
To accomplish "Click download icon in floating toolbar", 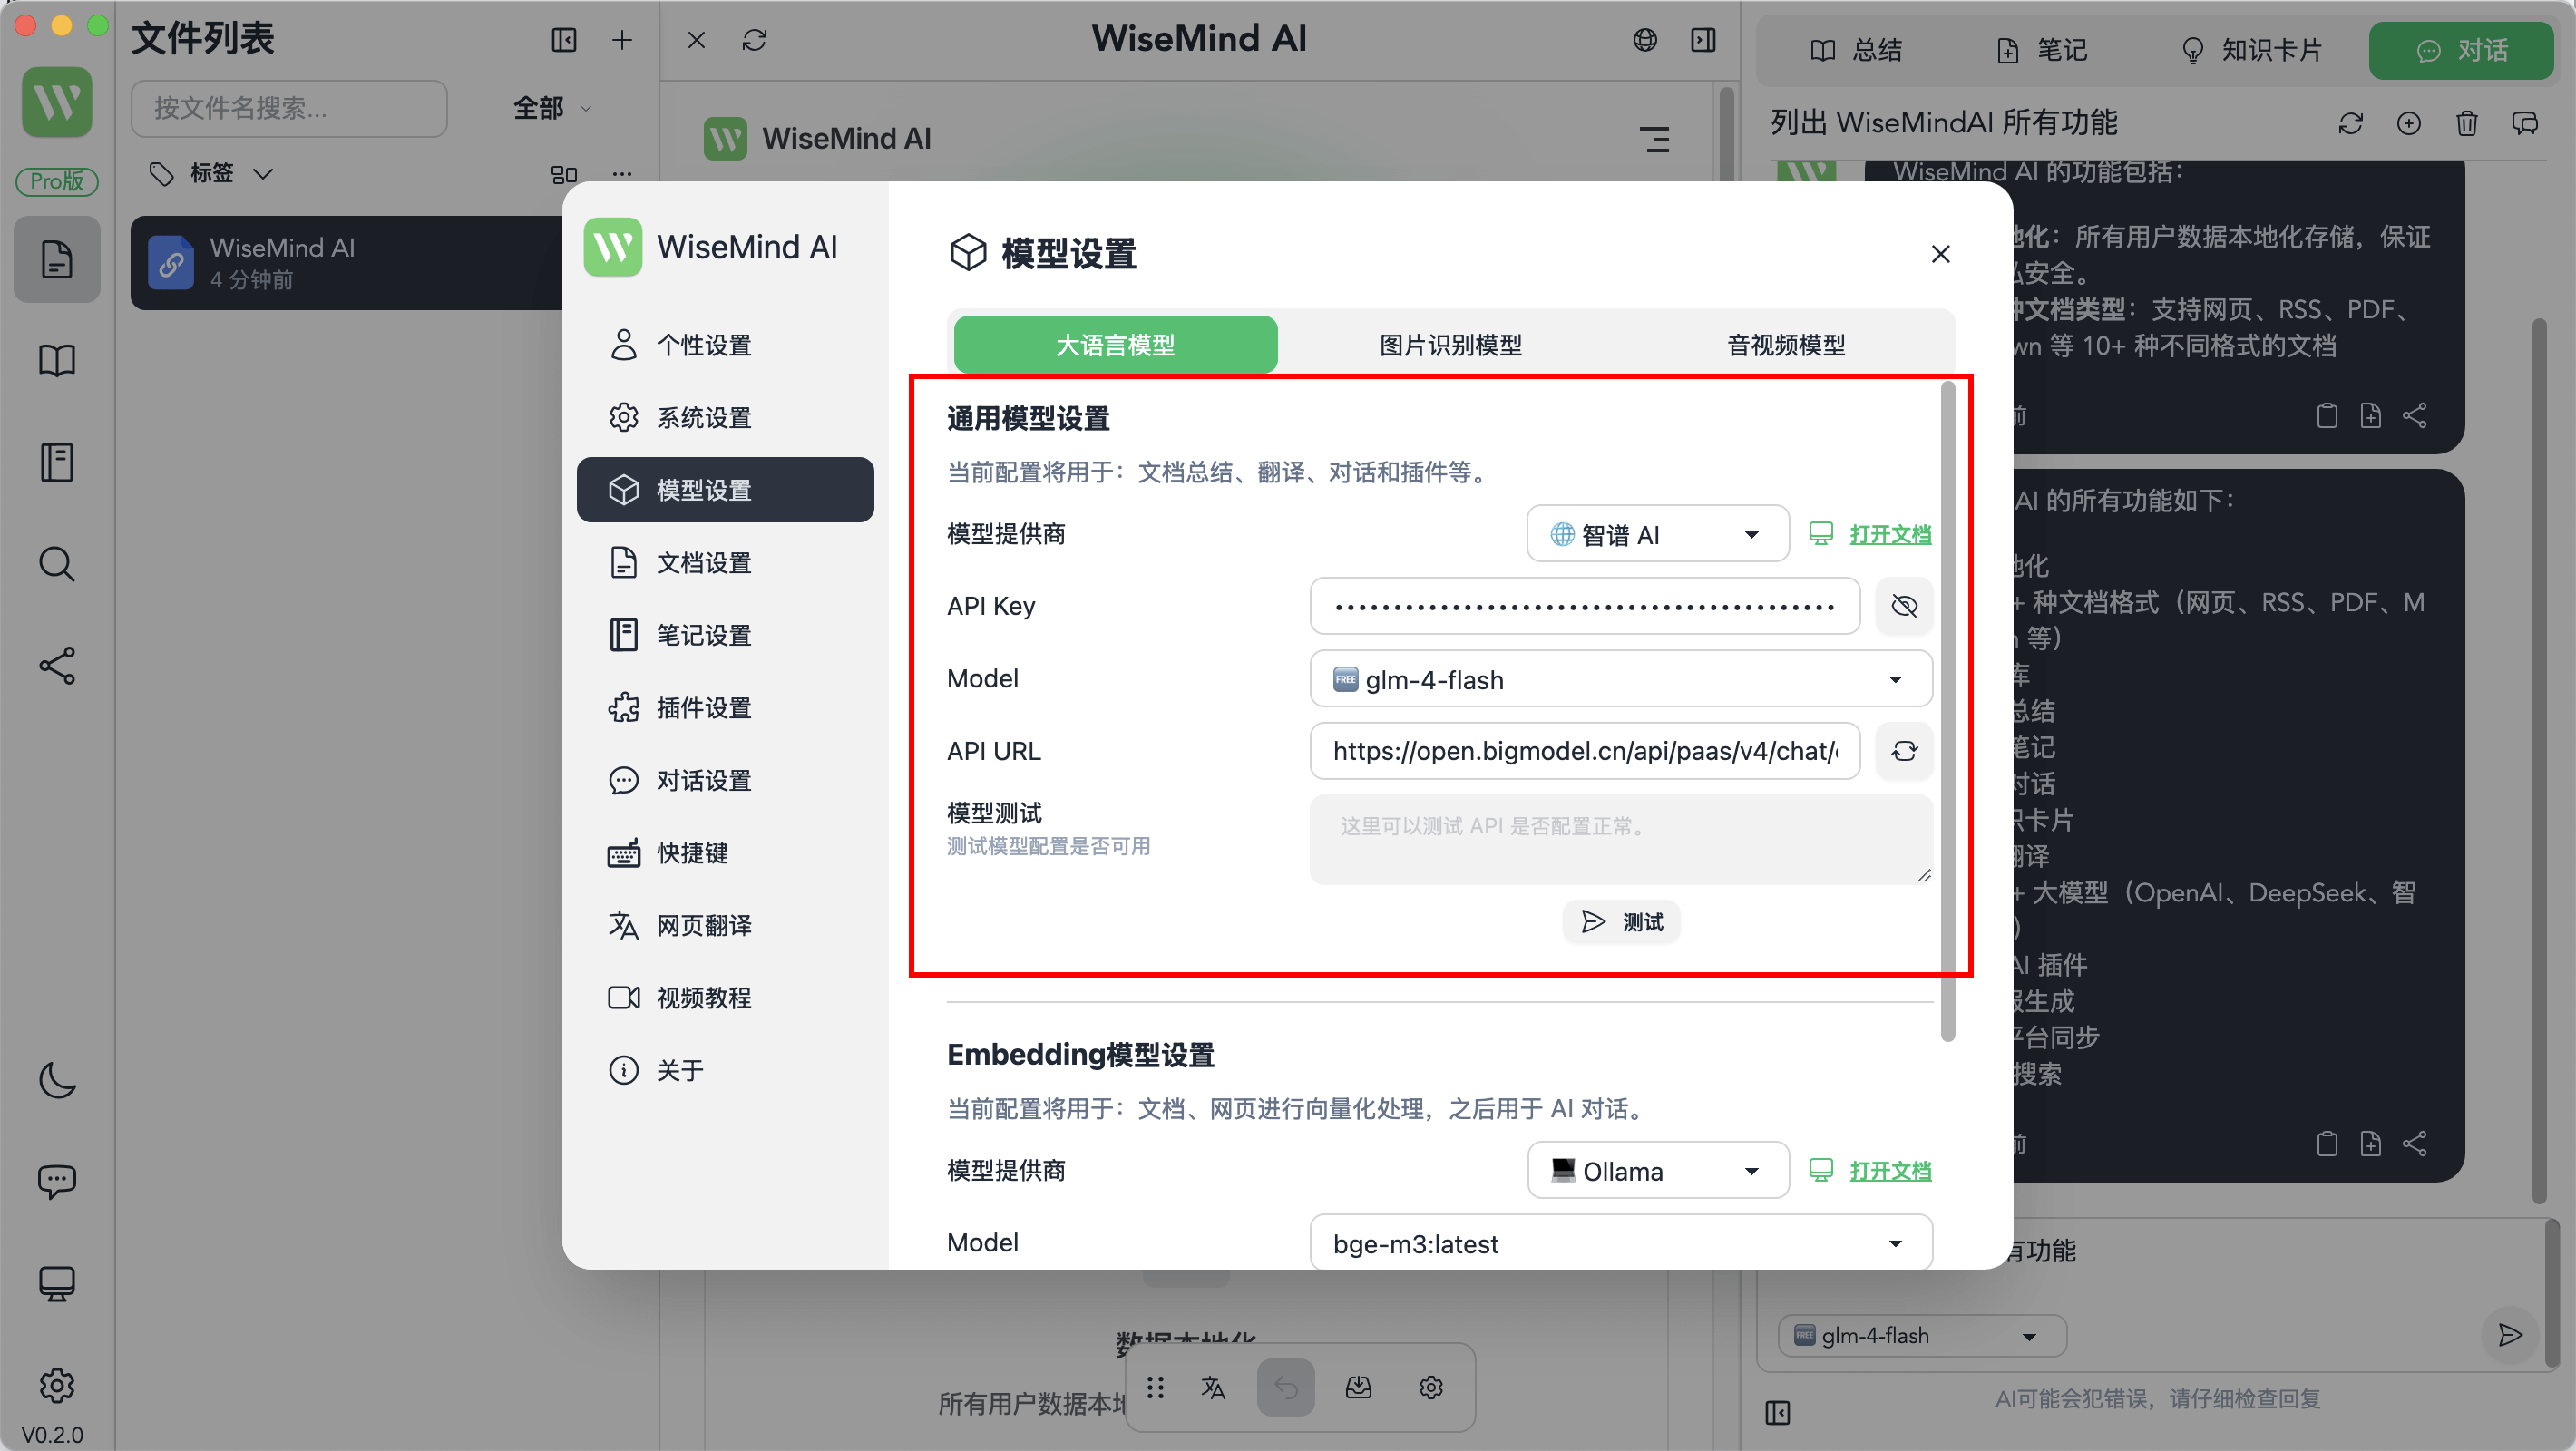I will 1358,1387.
